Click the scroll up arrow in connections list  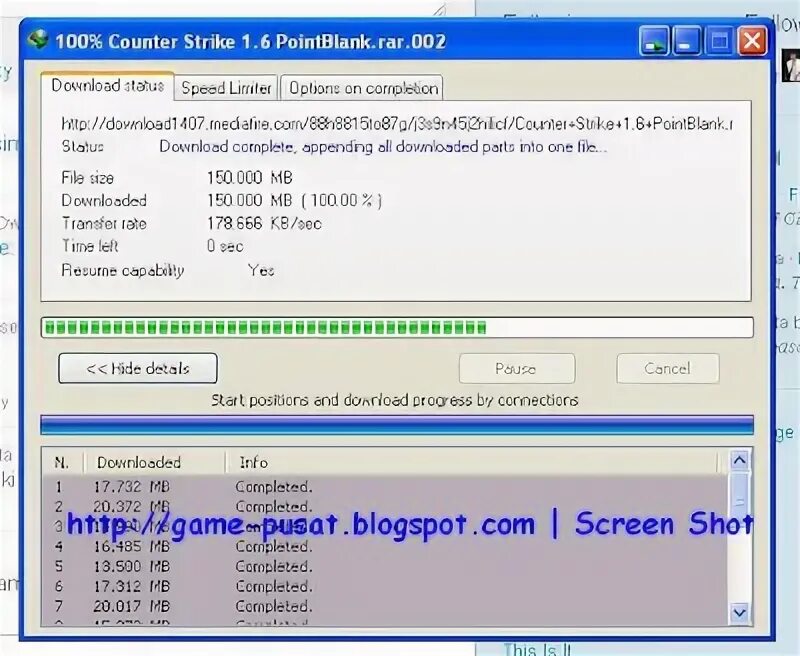click(x=740, y=461)
